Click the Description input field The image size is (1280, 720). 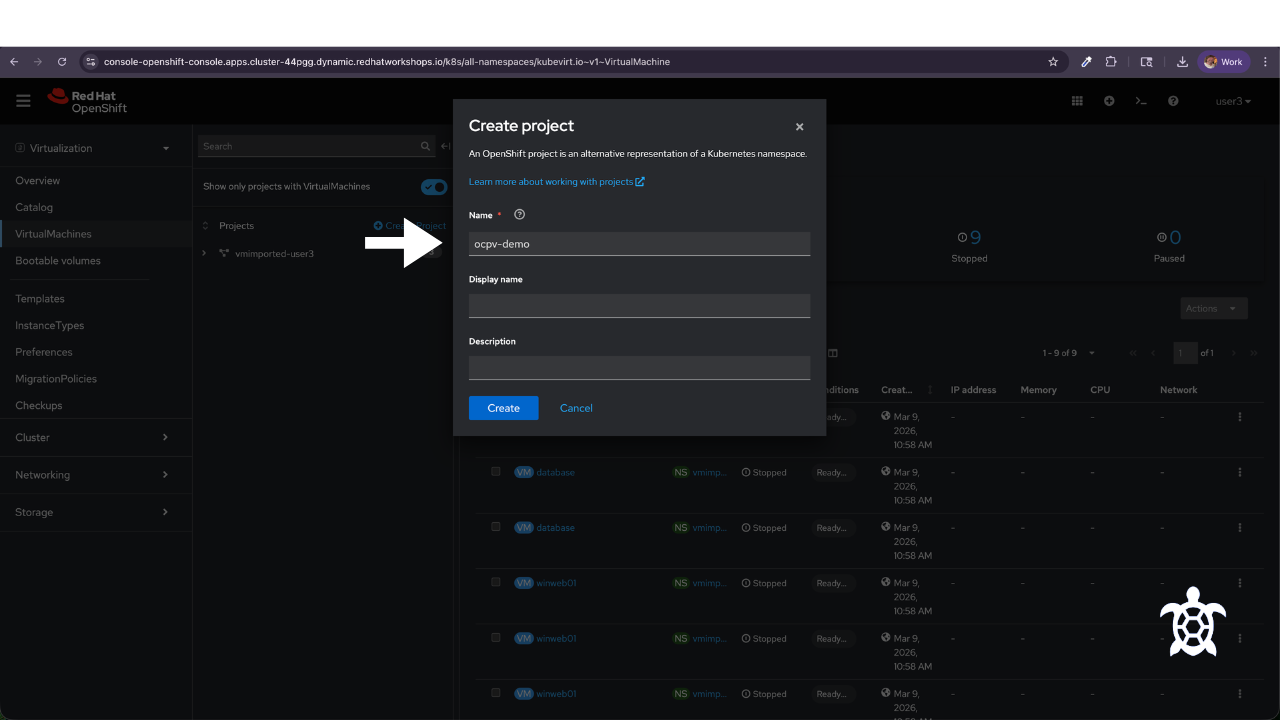(639, 367)
